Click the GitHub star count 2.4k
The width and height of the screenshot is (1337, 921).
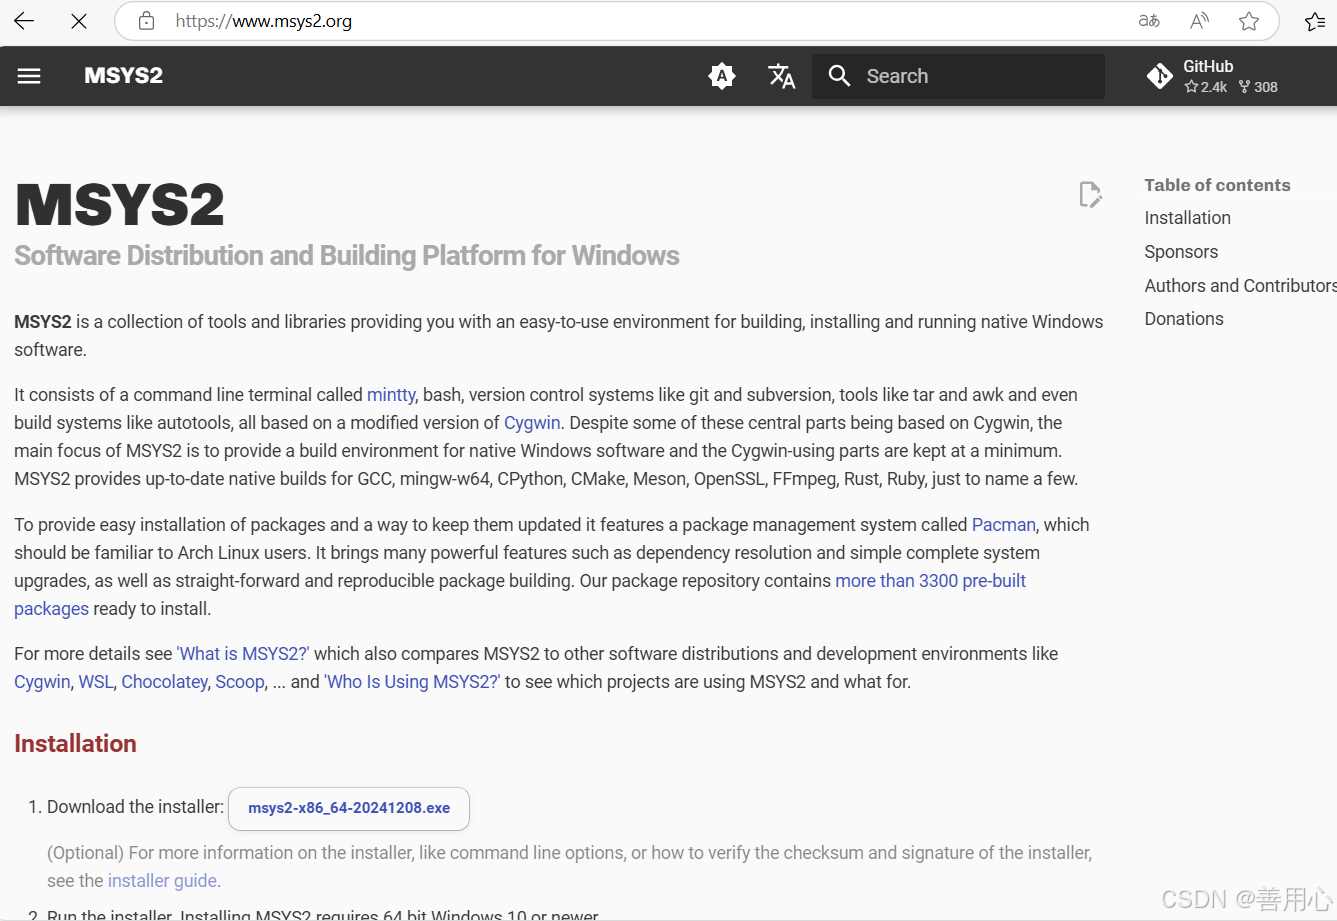[x=1206, y=87]
